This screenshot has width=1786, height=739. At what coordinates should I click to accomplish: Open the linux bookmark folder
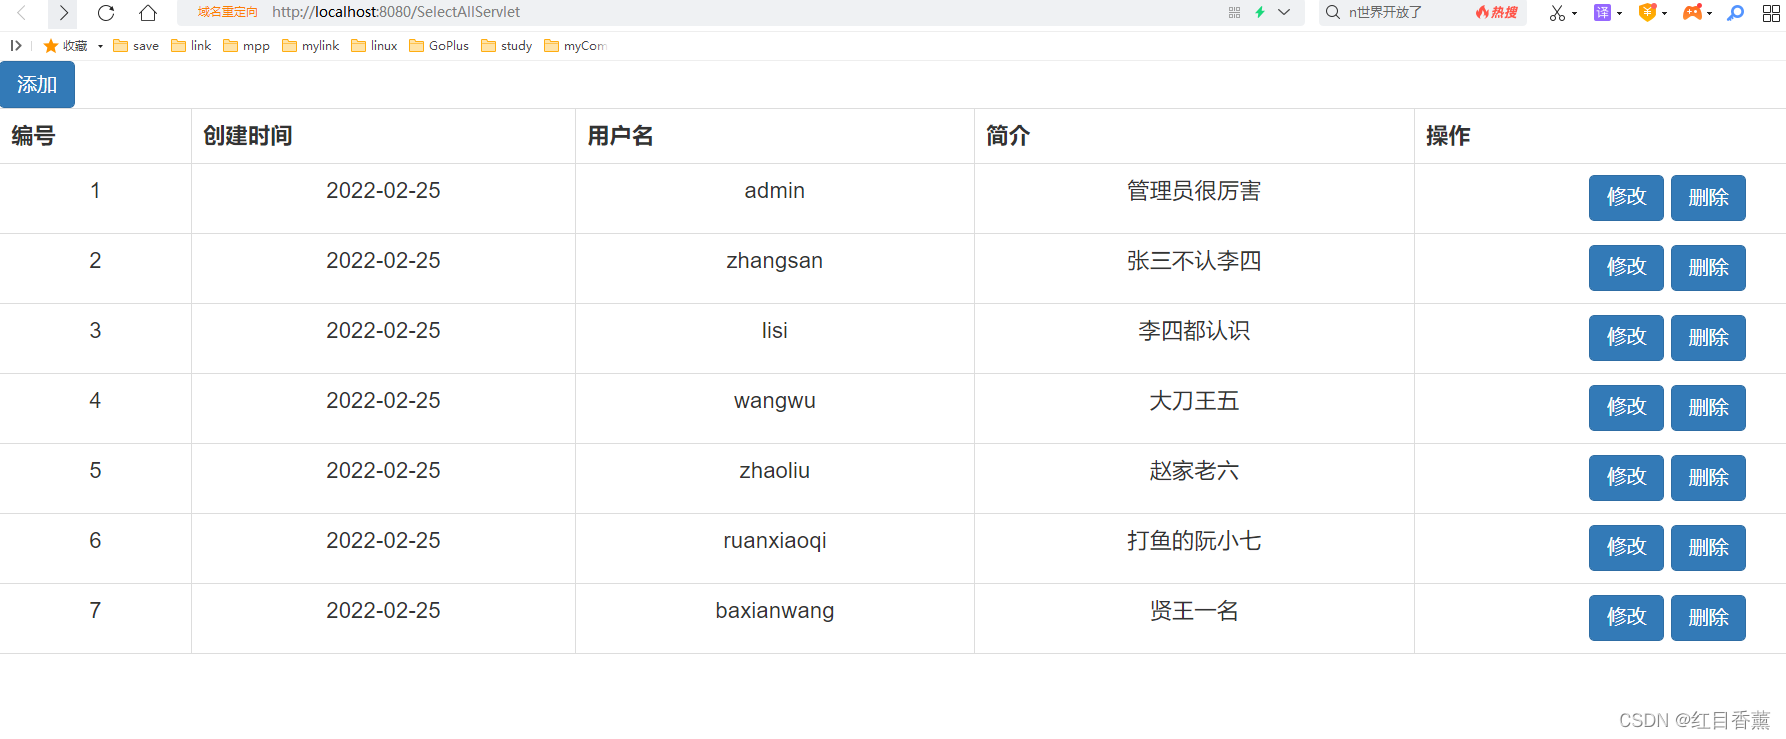pos(374,46)
